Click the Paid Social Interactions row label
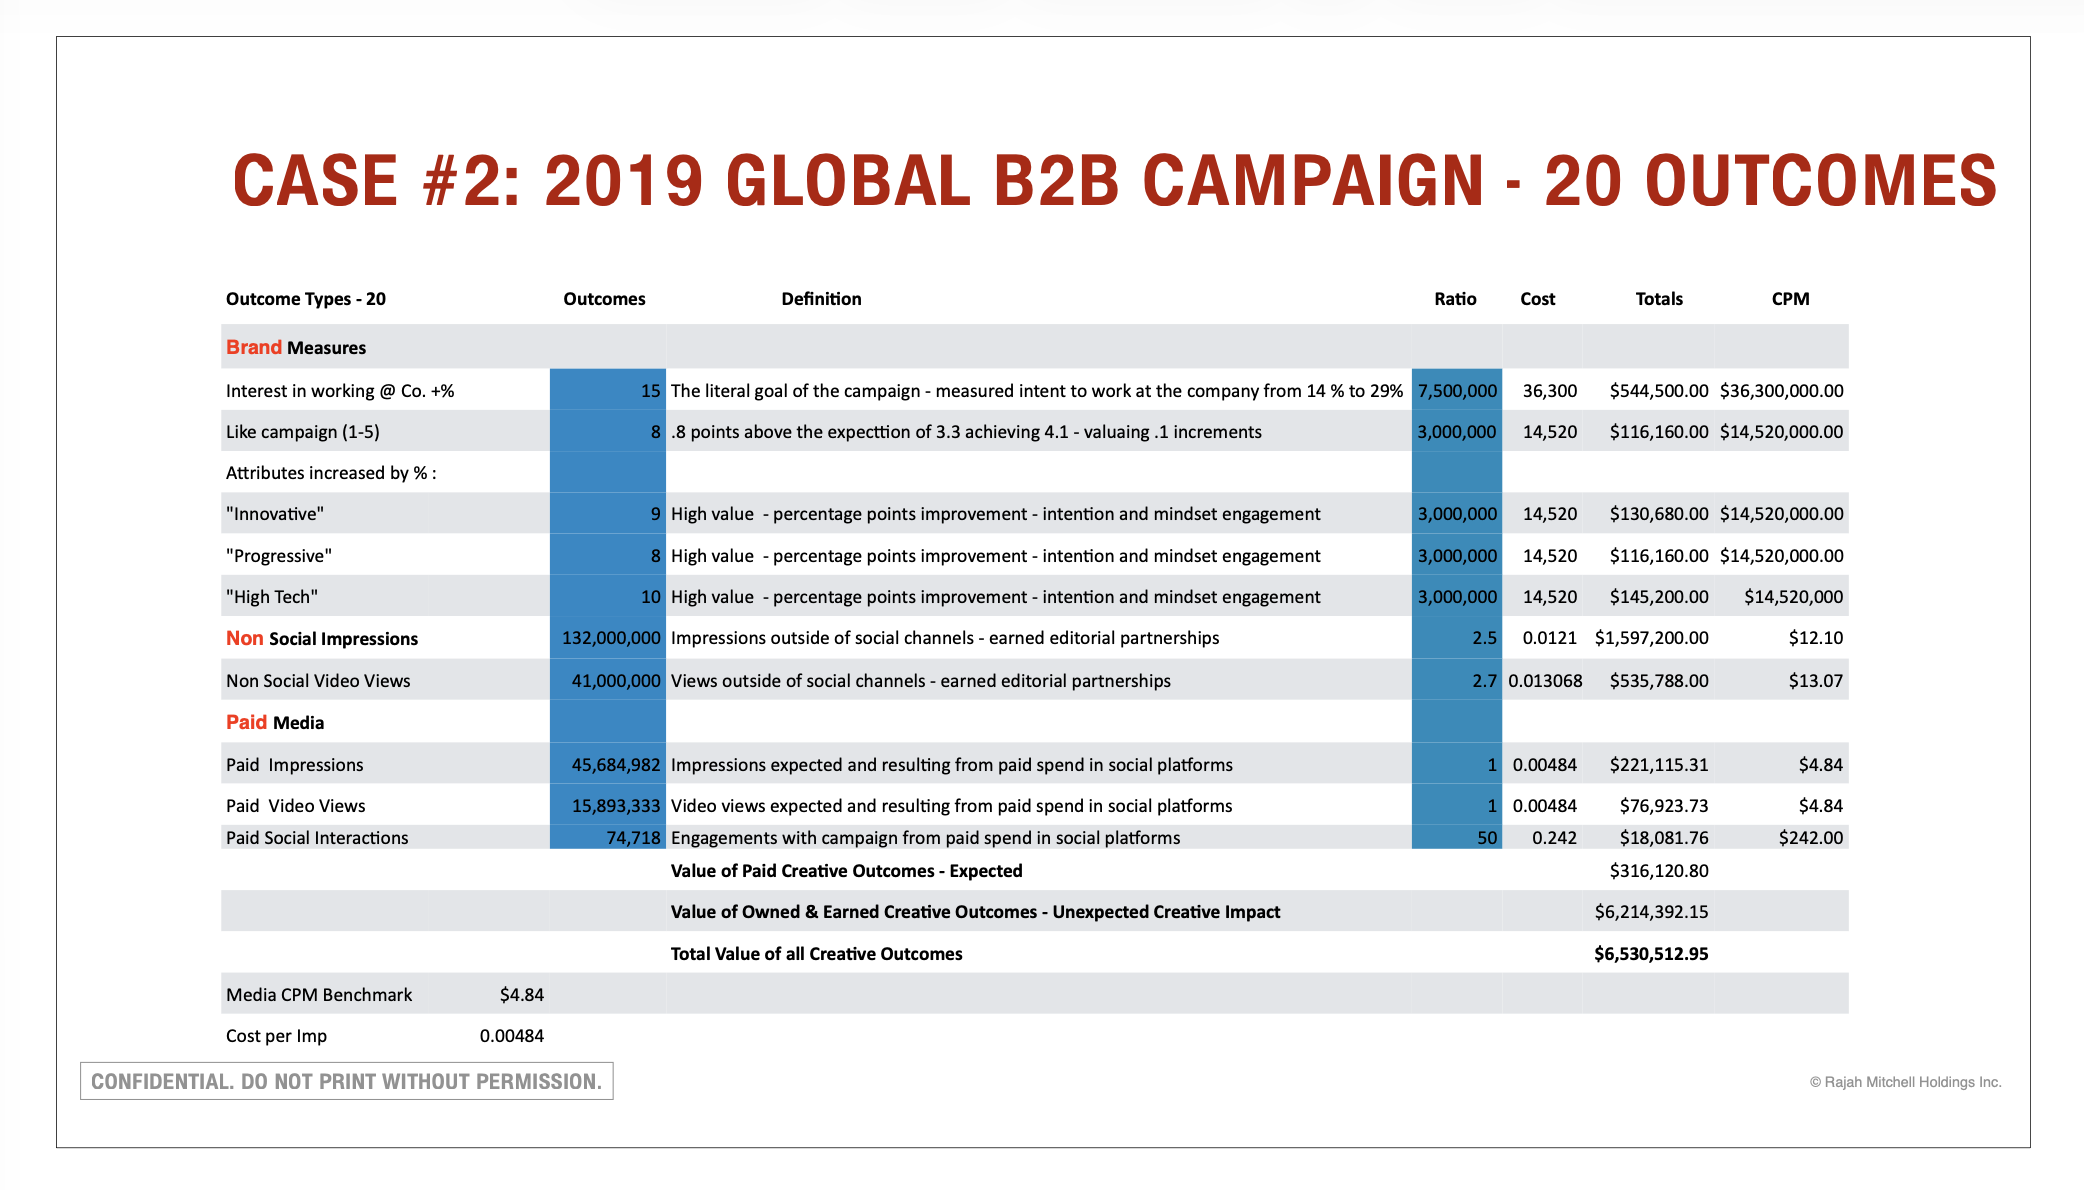This screenshot has height=1190, width=2084. tap(316, 837)
